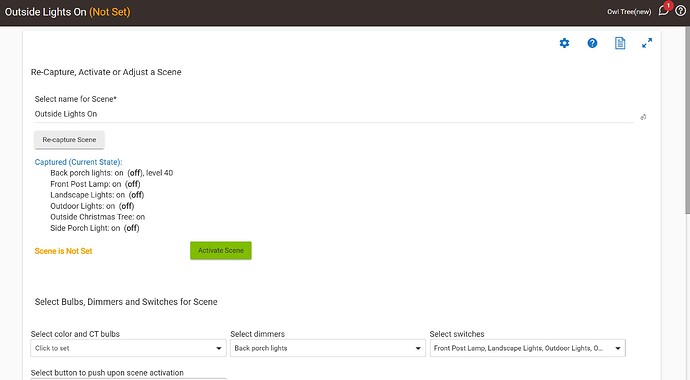Click the red notification badge
690x380 pixels.
[x=668, y=6]
